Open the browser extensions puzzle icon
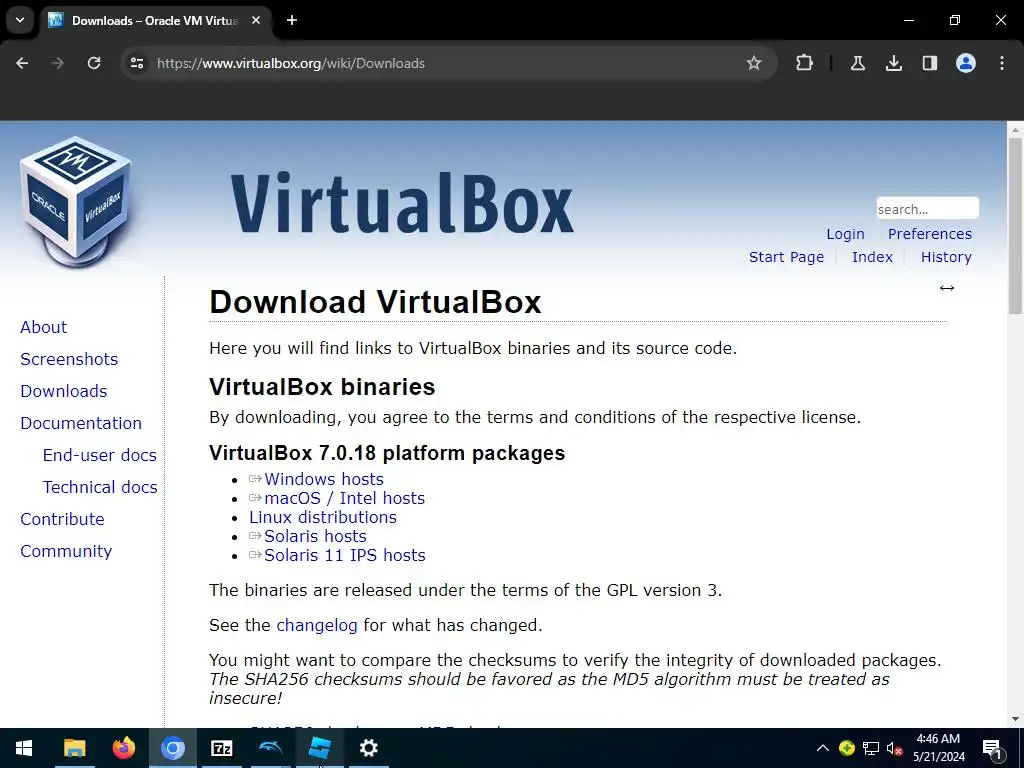Screen dimensions: 1024x768 pyautogui.click(x=805, y=63)
